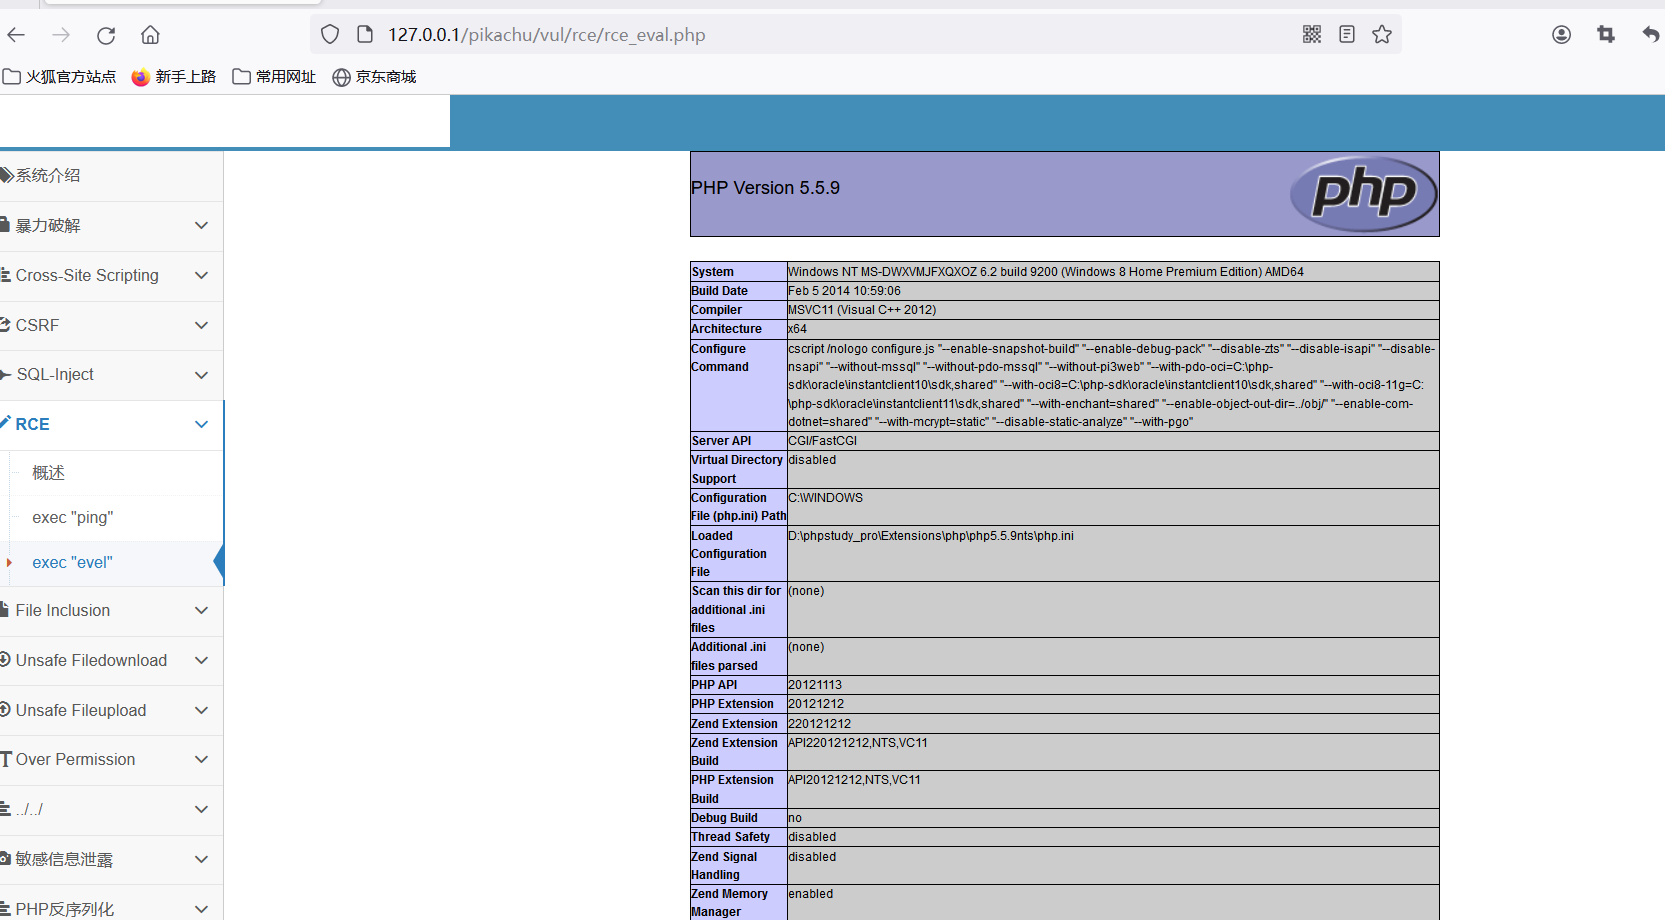The image size is (1665, 920).
Task: Collapse the RCE section chevron
Action: coord(201,424)
